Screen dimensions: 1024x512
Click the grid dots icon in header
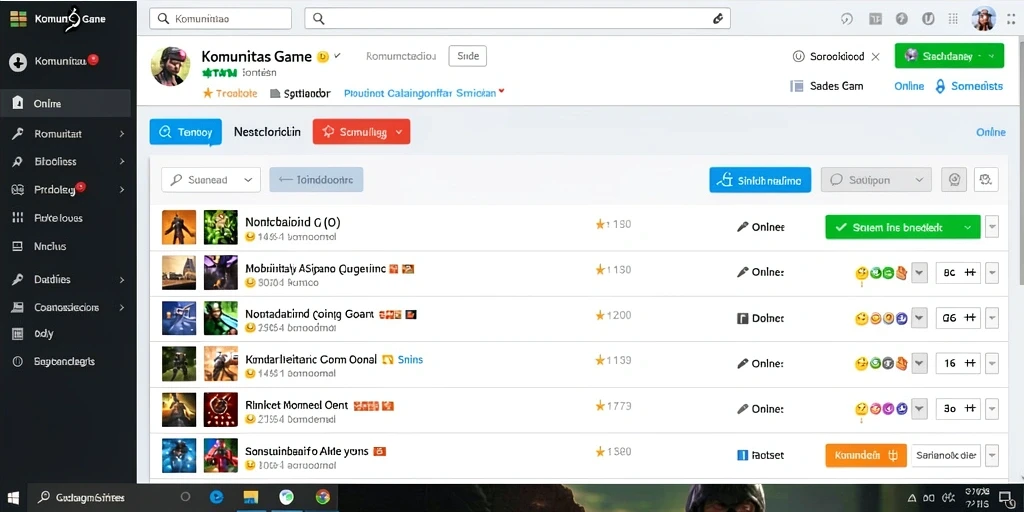pos(953,19)
